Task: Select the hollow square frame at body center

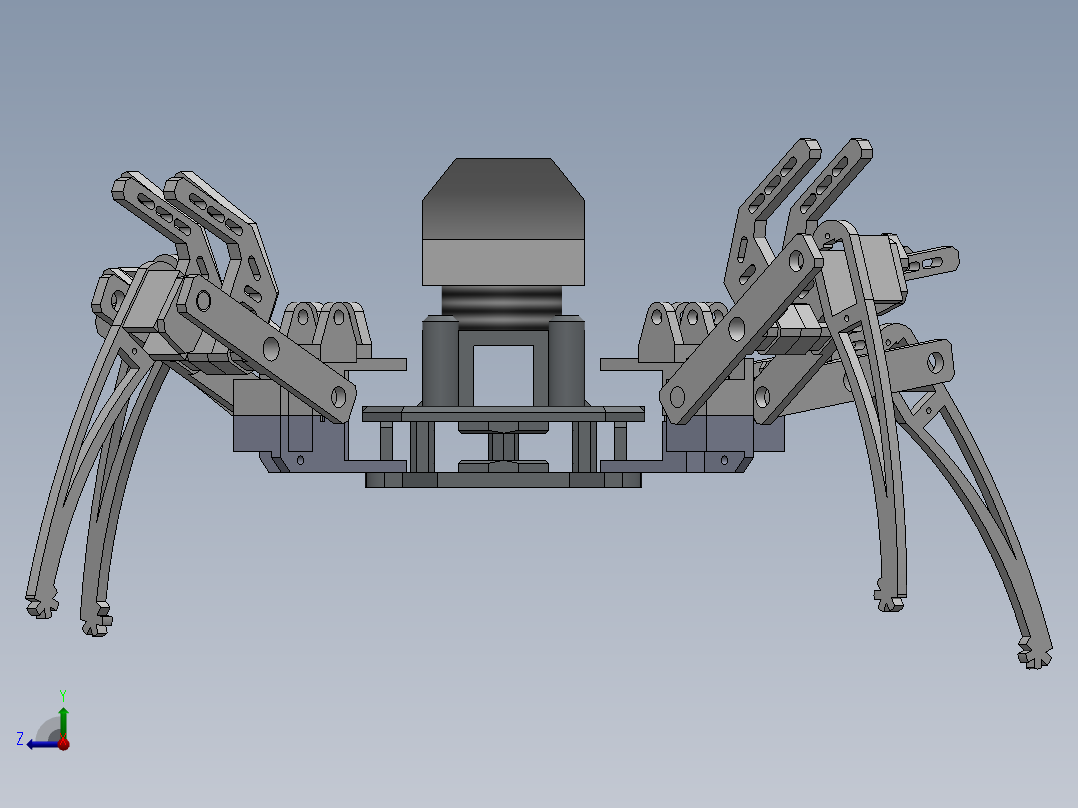Action: [503, 369]
